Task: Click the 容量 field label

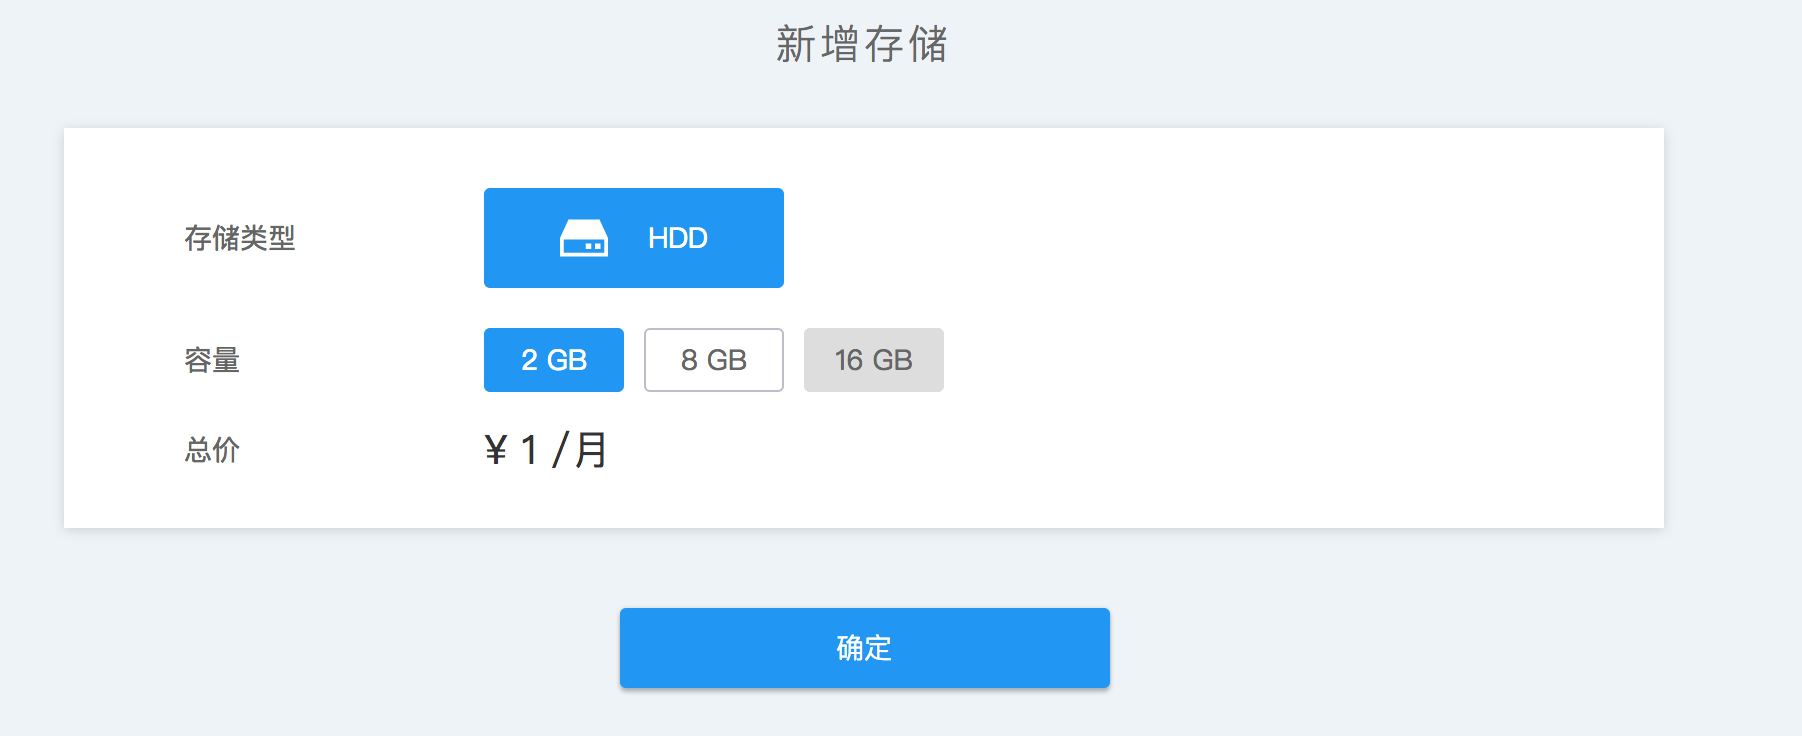Action: click(x=212, y=360)
